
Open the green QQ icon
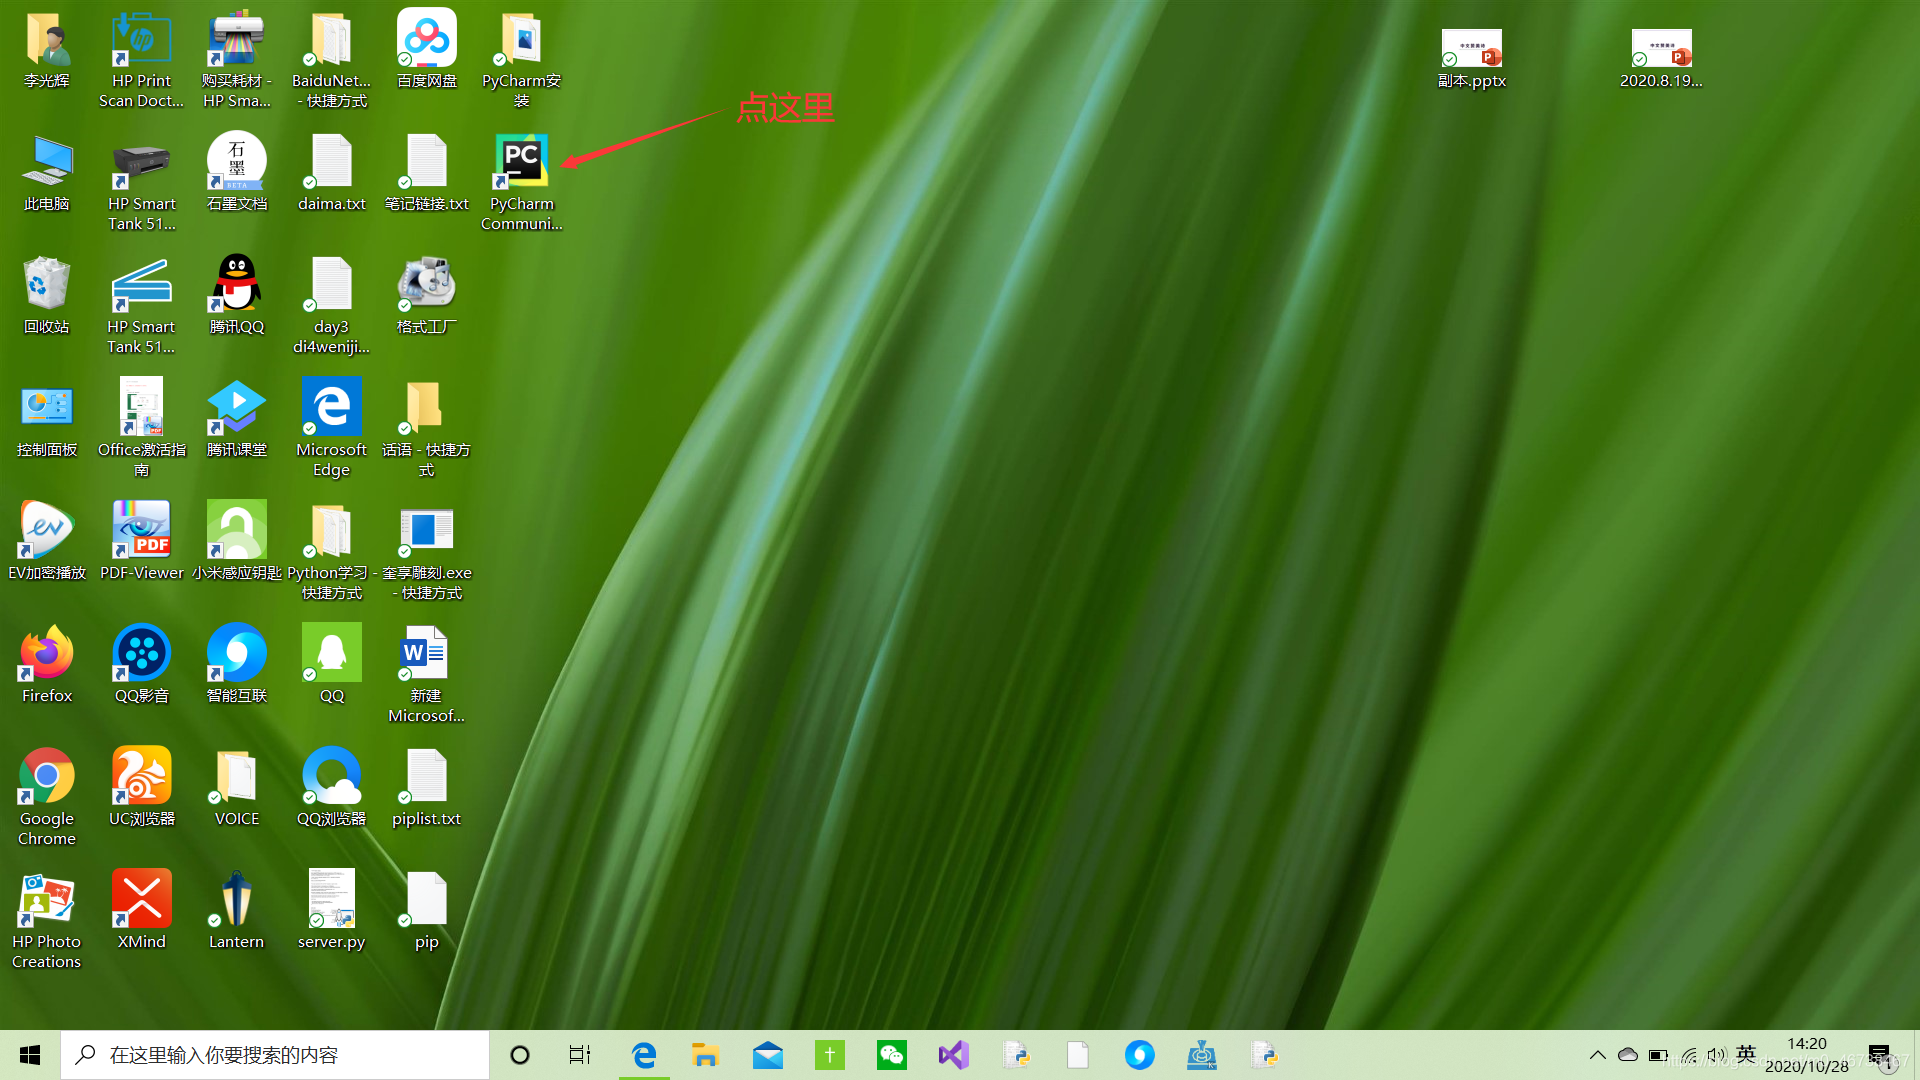tap(331, 665)
